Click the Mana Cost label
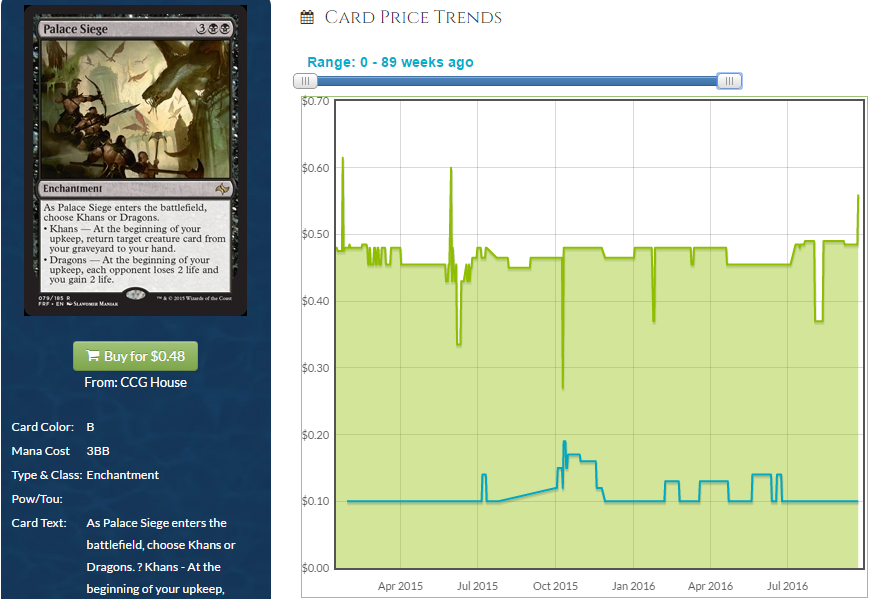Image resolution: width=869 pixels, height=599 pixels. click(x=40, y=451)
